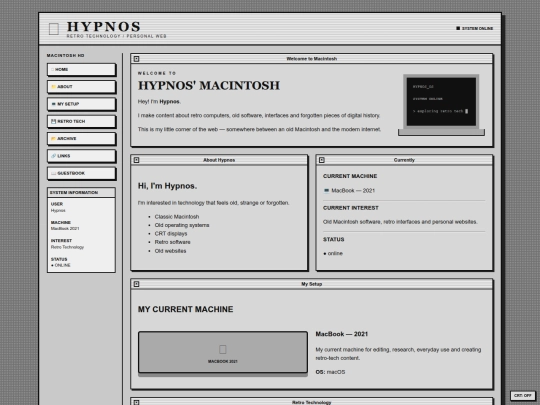Click the list item 'CRT displays'
540x405 pixels.
(171, 233)
